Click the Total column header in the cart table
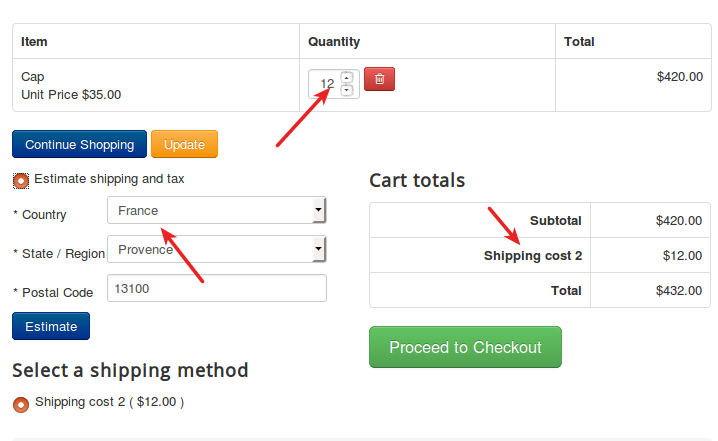The image size is (718, 441). pos(579,42)
